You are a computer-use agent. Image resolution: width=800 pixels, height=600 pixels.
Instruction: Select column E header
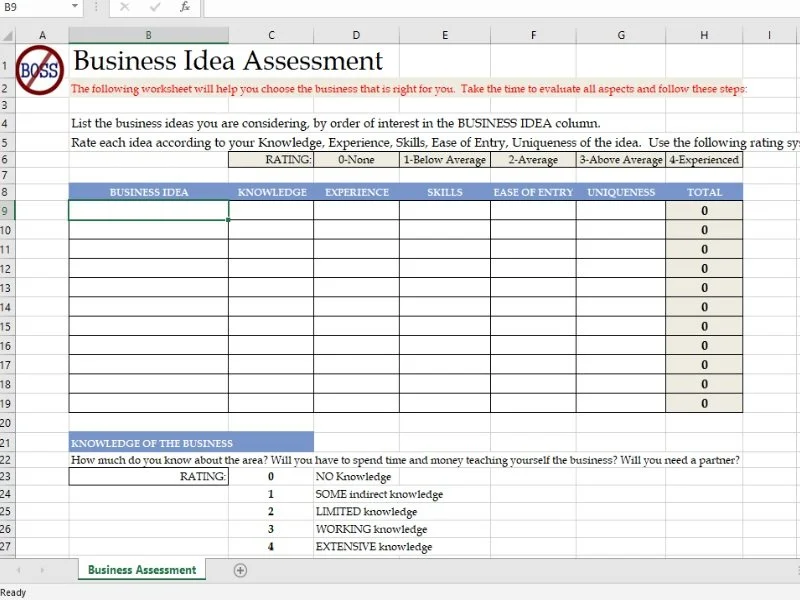[445, 35]
